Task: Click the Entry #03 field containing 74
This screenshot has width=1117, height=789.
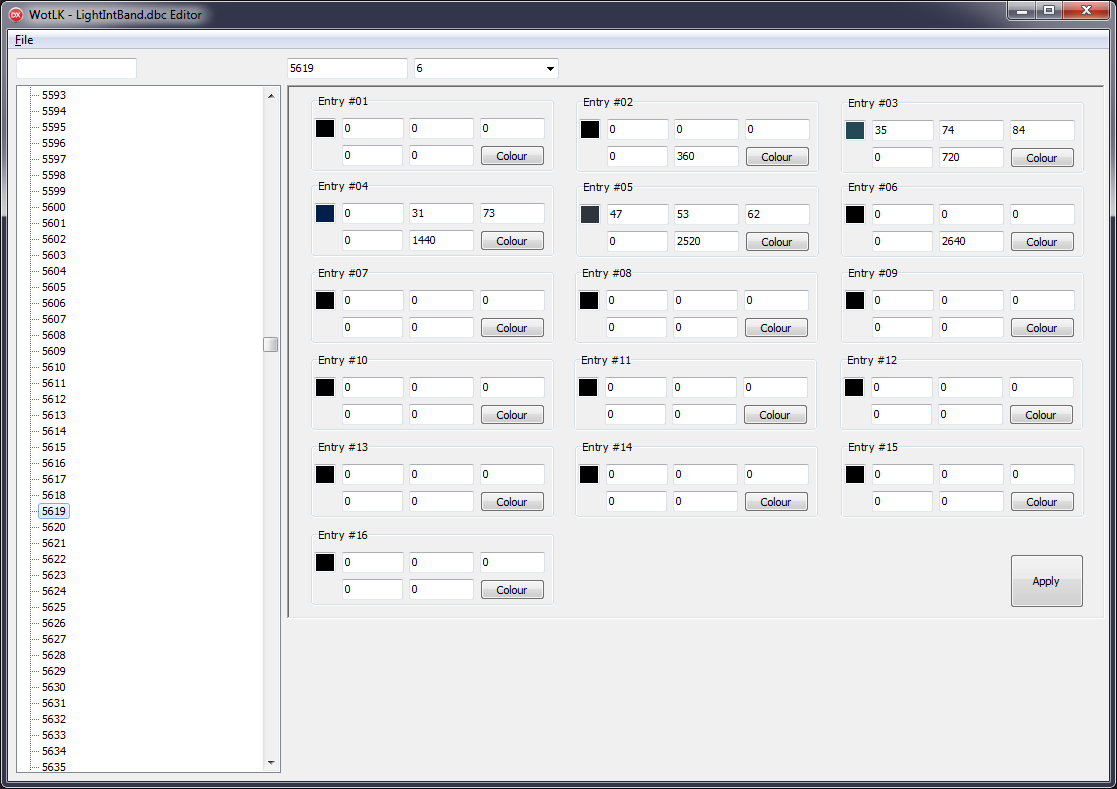Action: pos(970,130)
